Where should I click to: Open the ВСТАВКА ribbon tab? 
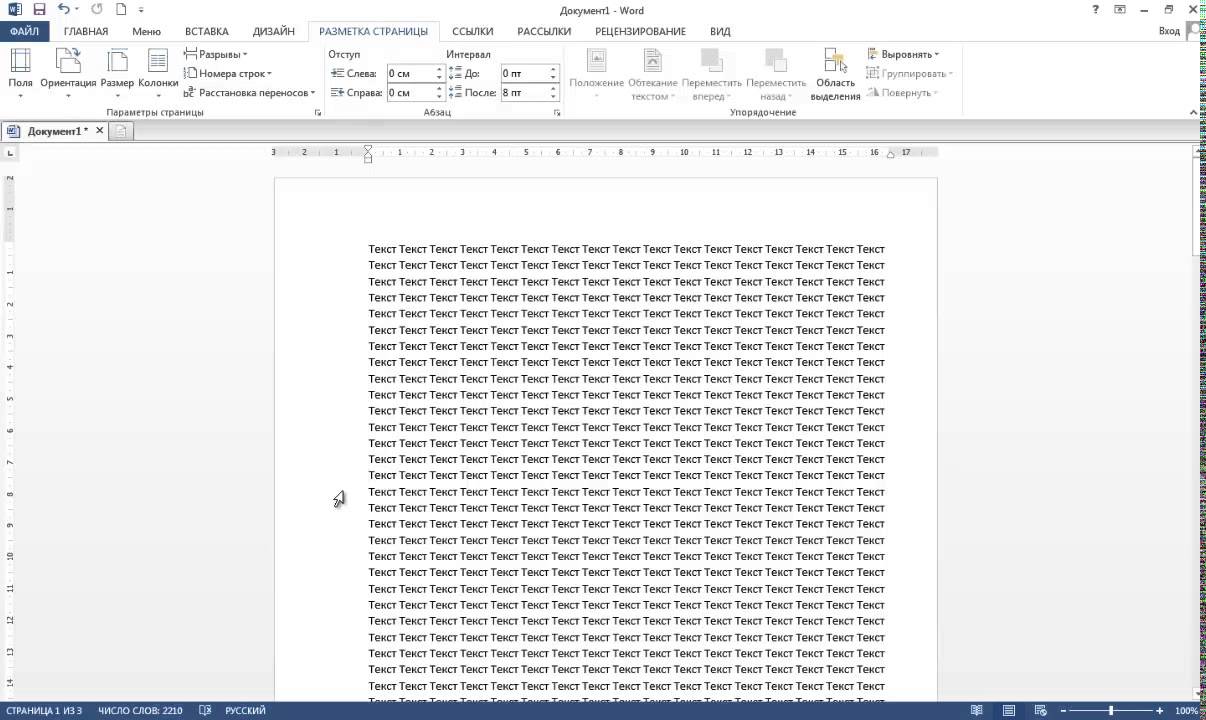(x=206, y=31)
